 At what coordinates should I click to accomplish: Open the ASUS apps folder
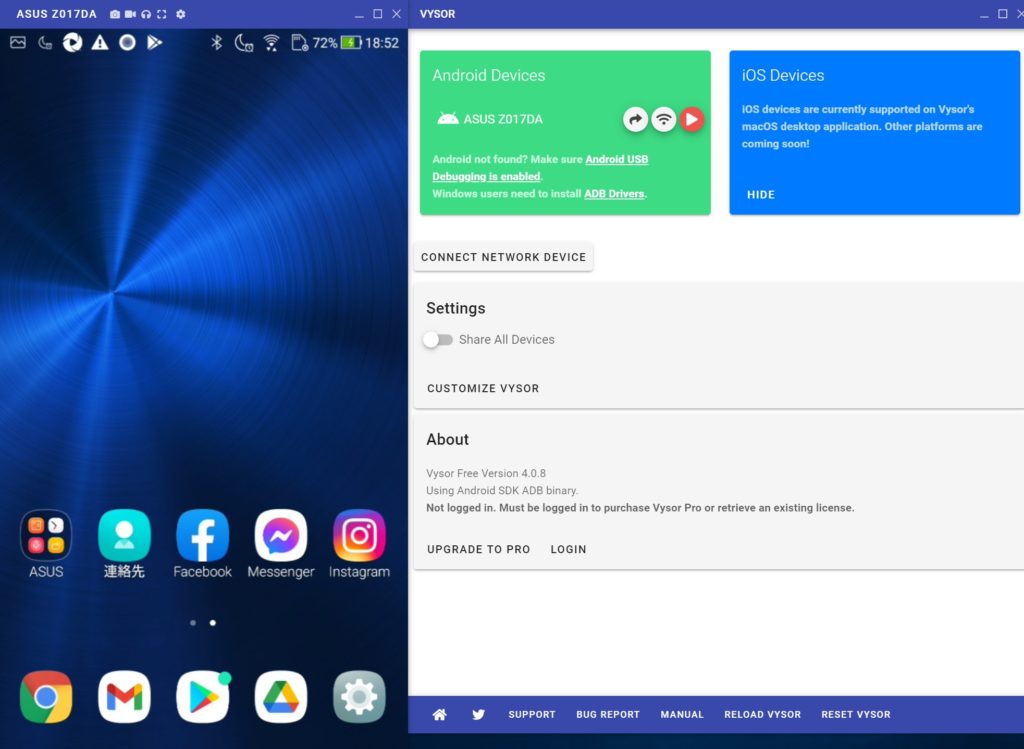[46, 544]
